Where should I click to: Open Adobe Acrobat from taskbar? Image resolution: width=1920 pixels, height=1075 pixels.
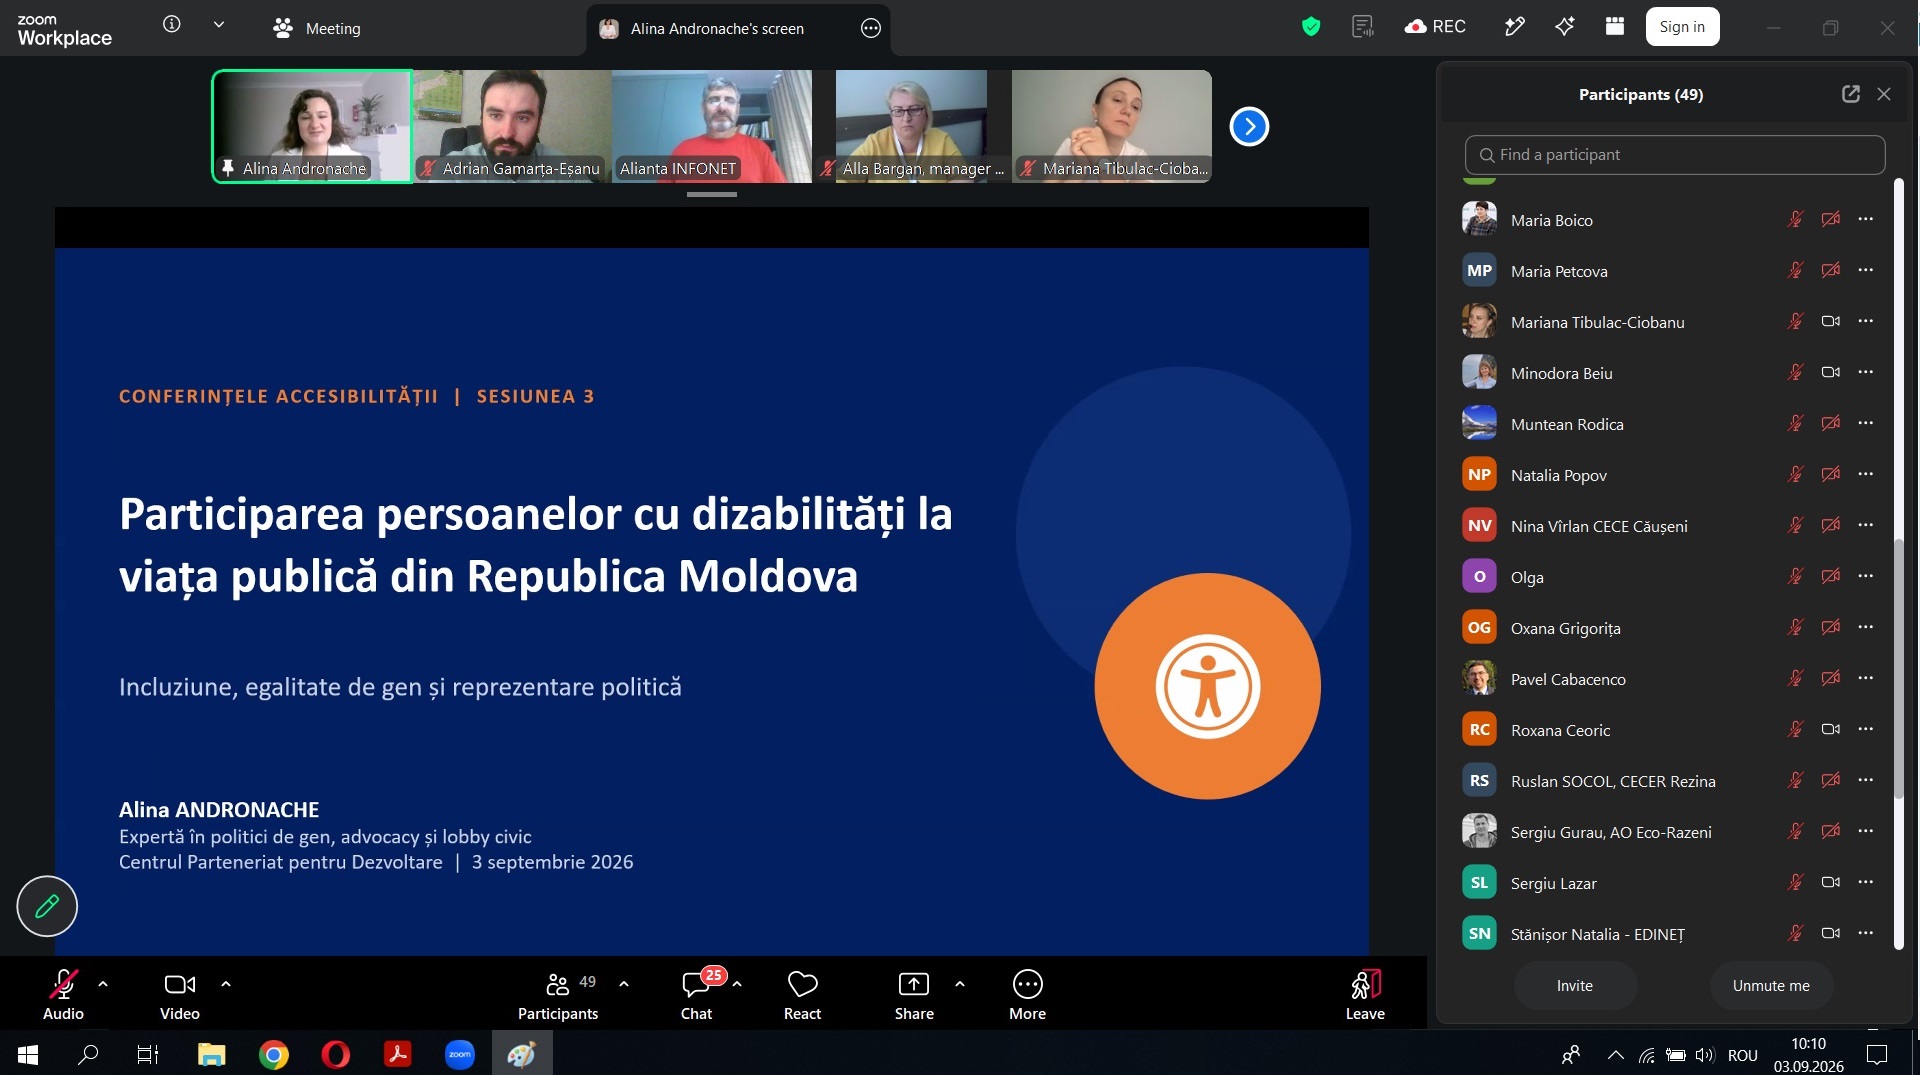click(398, 1054)
